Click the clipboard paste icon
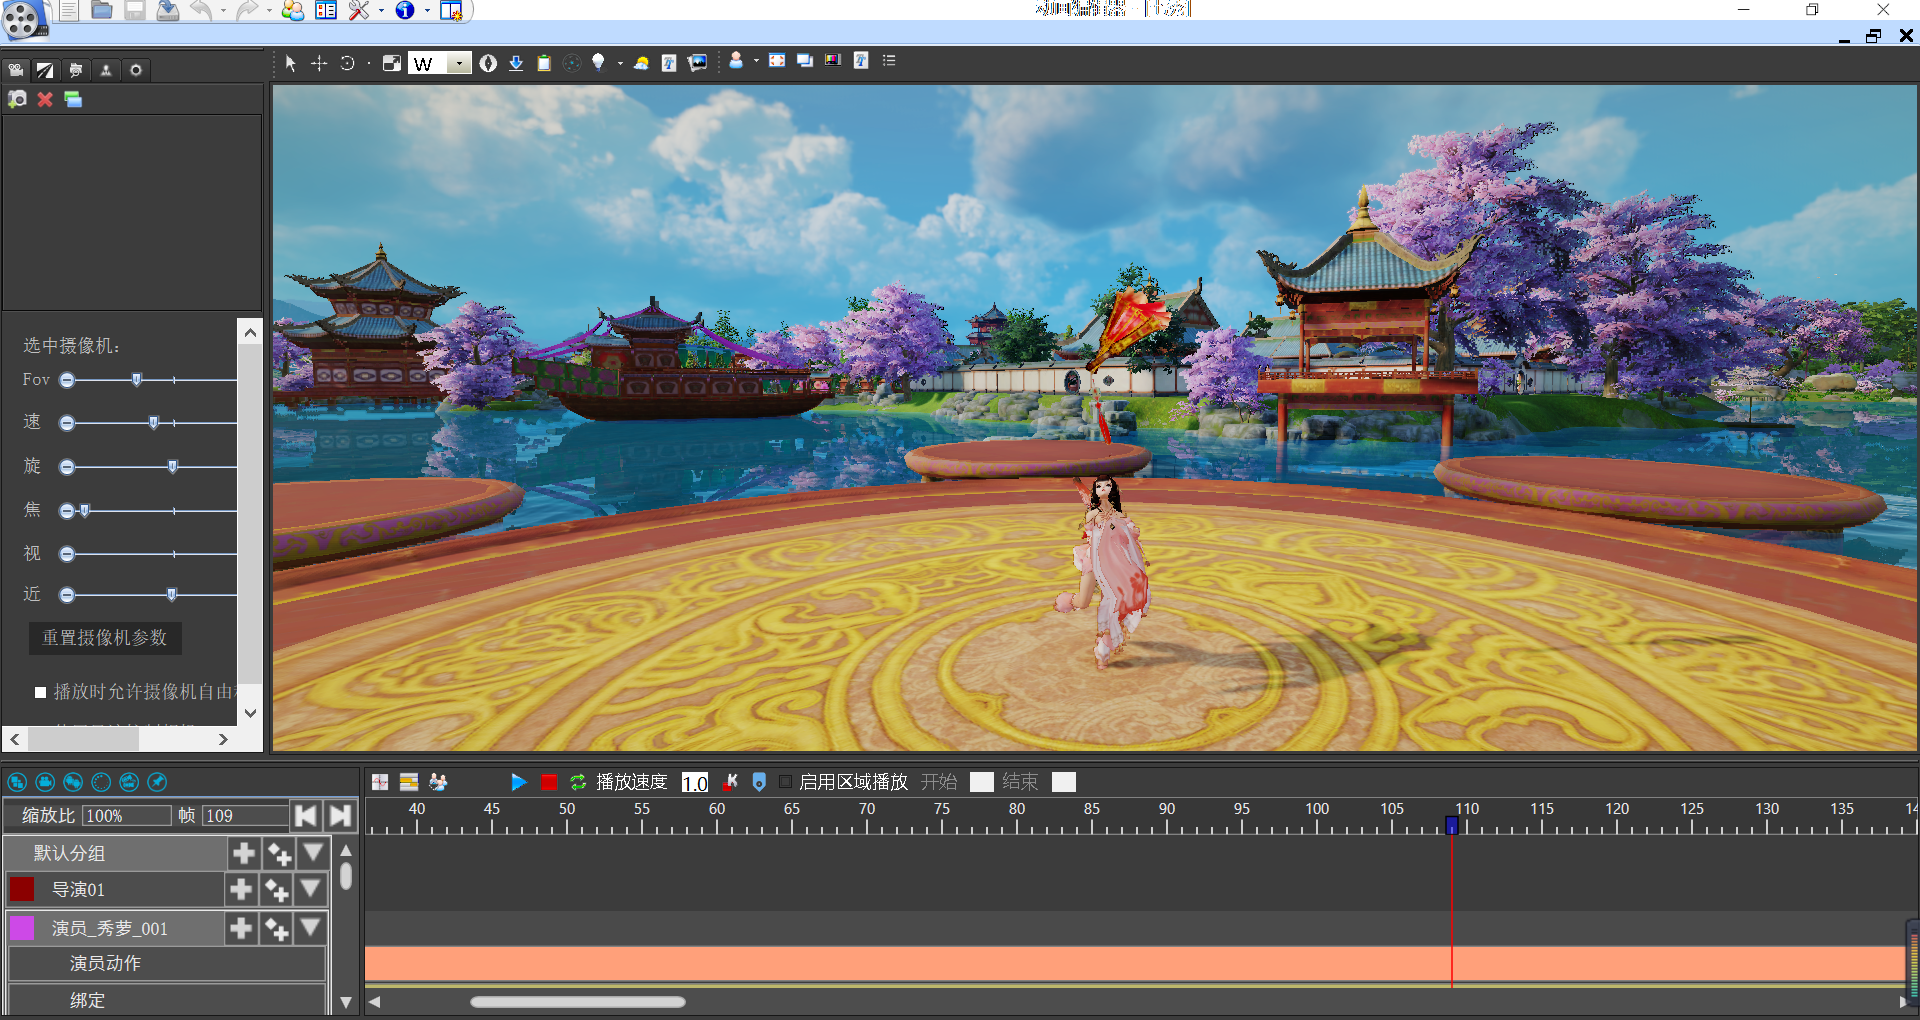The image size is (1920, 1020). click(x=544, y=63)
